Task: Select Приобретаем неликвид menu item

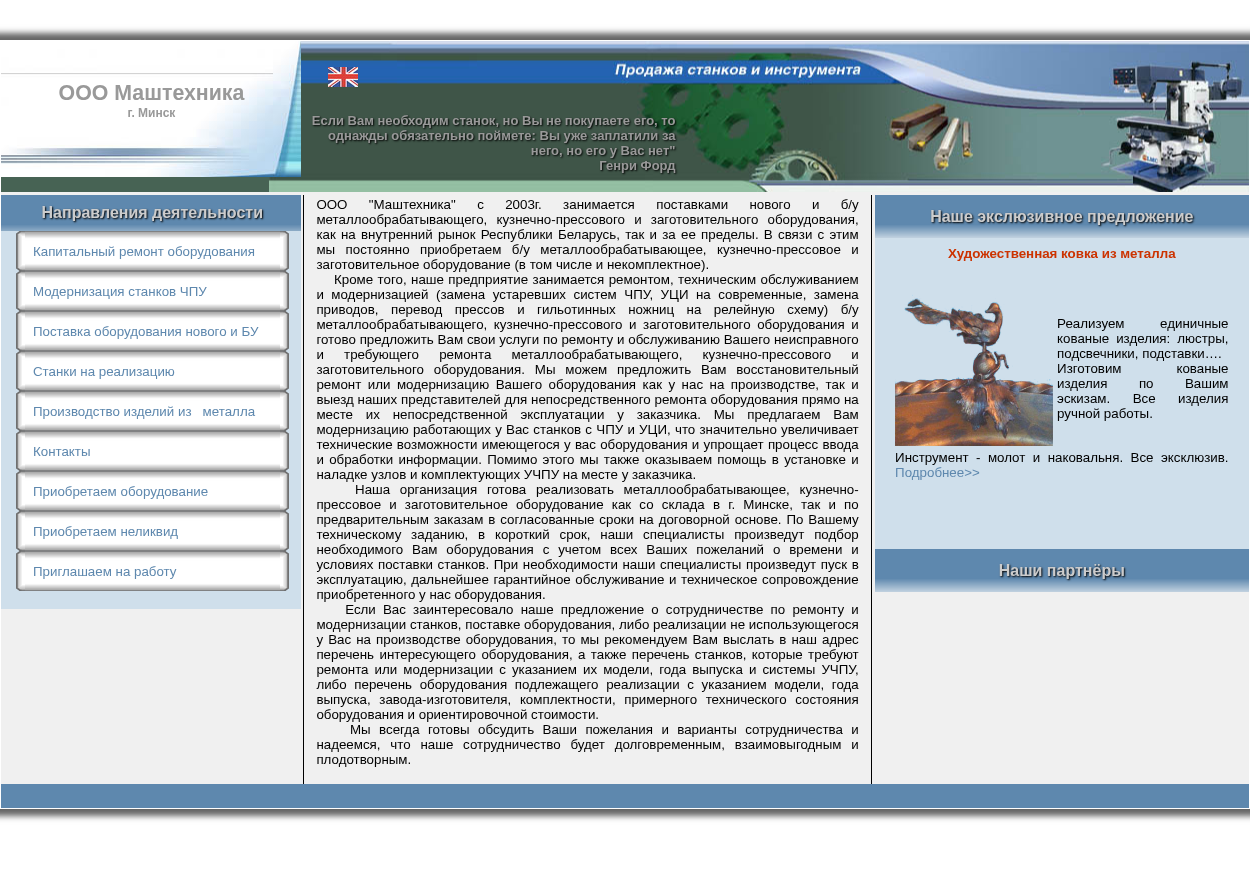Action: pyautogui.click(x=152, y=531)
